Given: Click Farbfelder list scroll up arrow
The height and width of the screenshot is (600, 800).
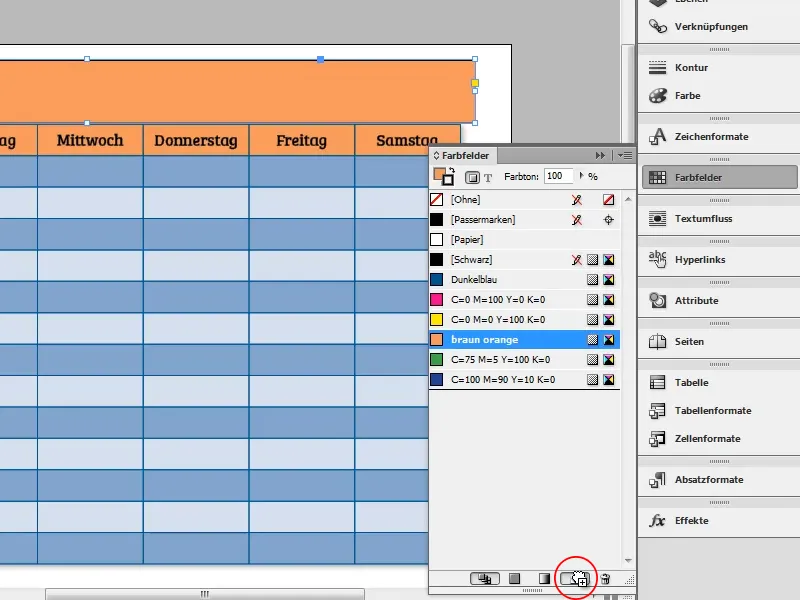Looking at the screenshot, I should (628, 199).
